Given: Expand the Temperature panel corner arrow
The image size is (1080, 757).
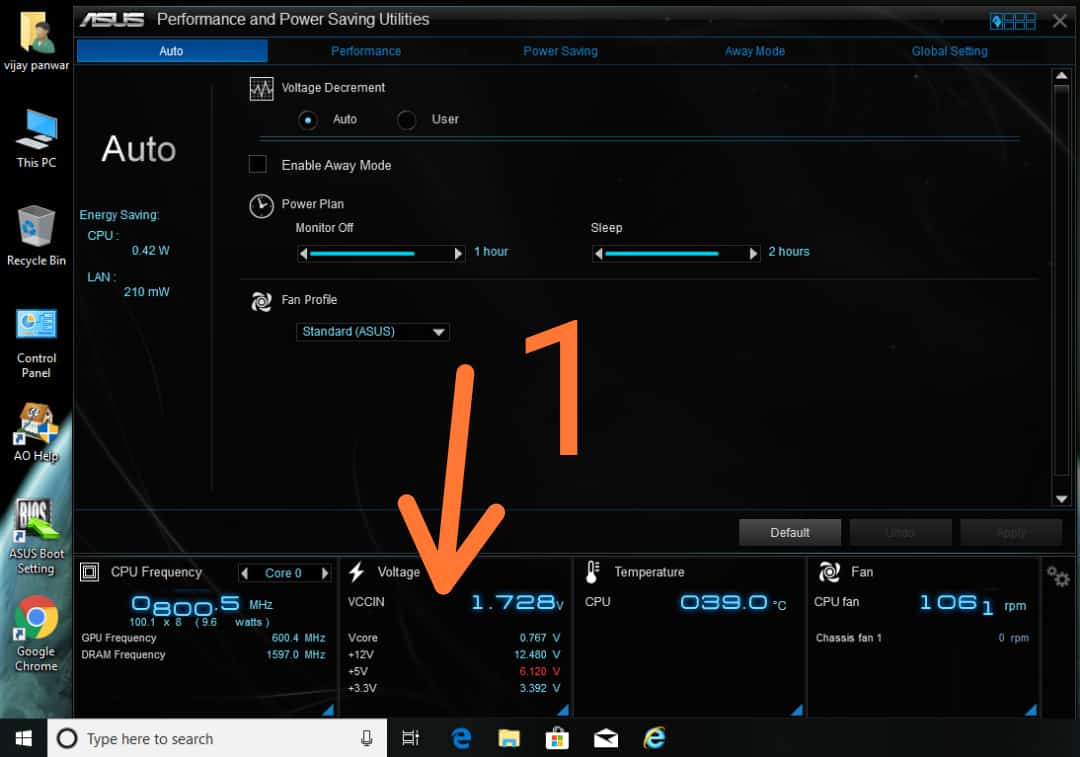Looking at the screenshot, I should click(797, 710).
